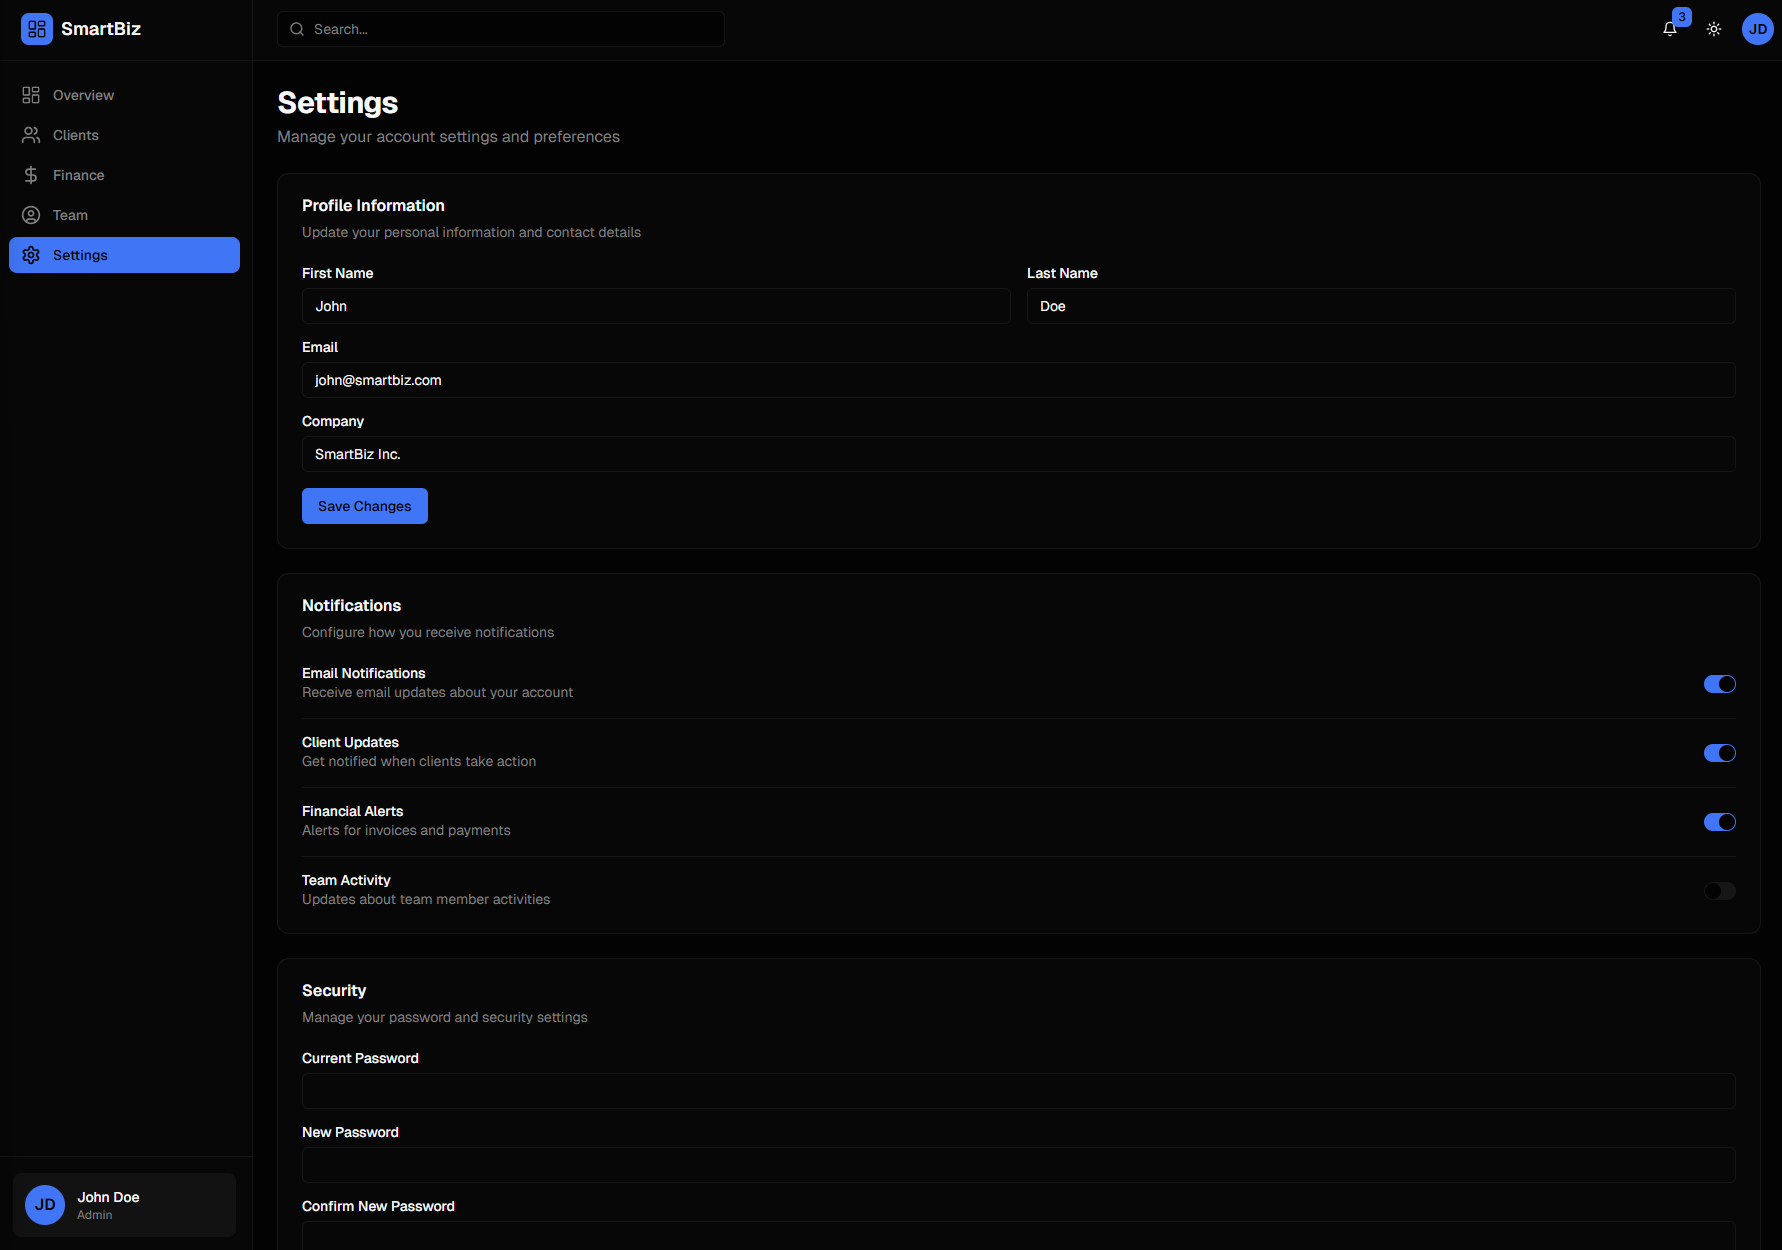1782x1250 pixels.
Task: Enable Team Activity updates
Action: click(1719, 891)
